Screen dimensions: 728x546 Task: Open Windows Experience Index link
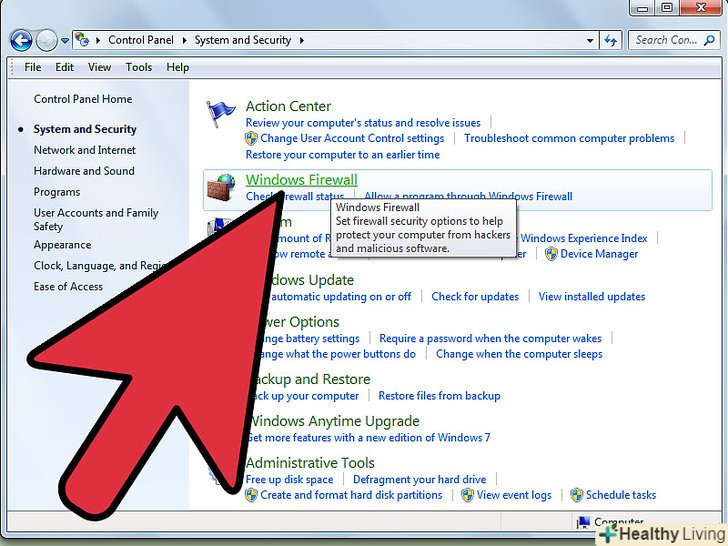[x=584, y=238]
